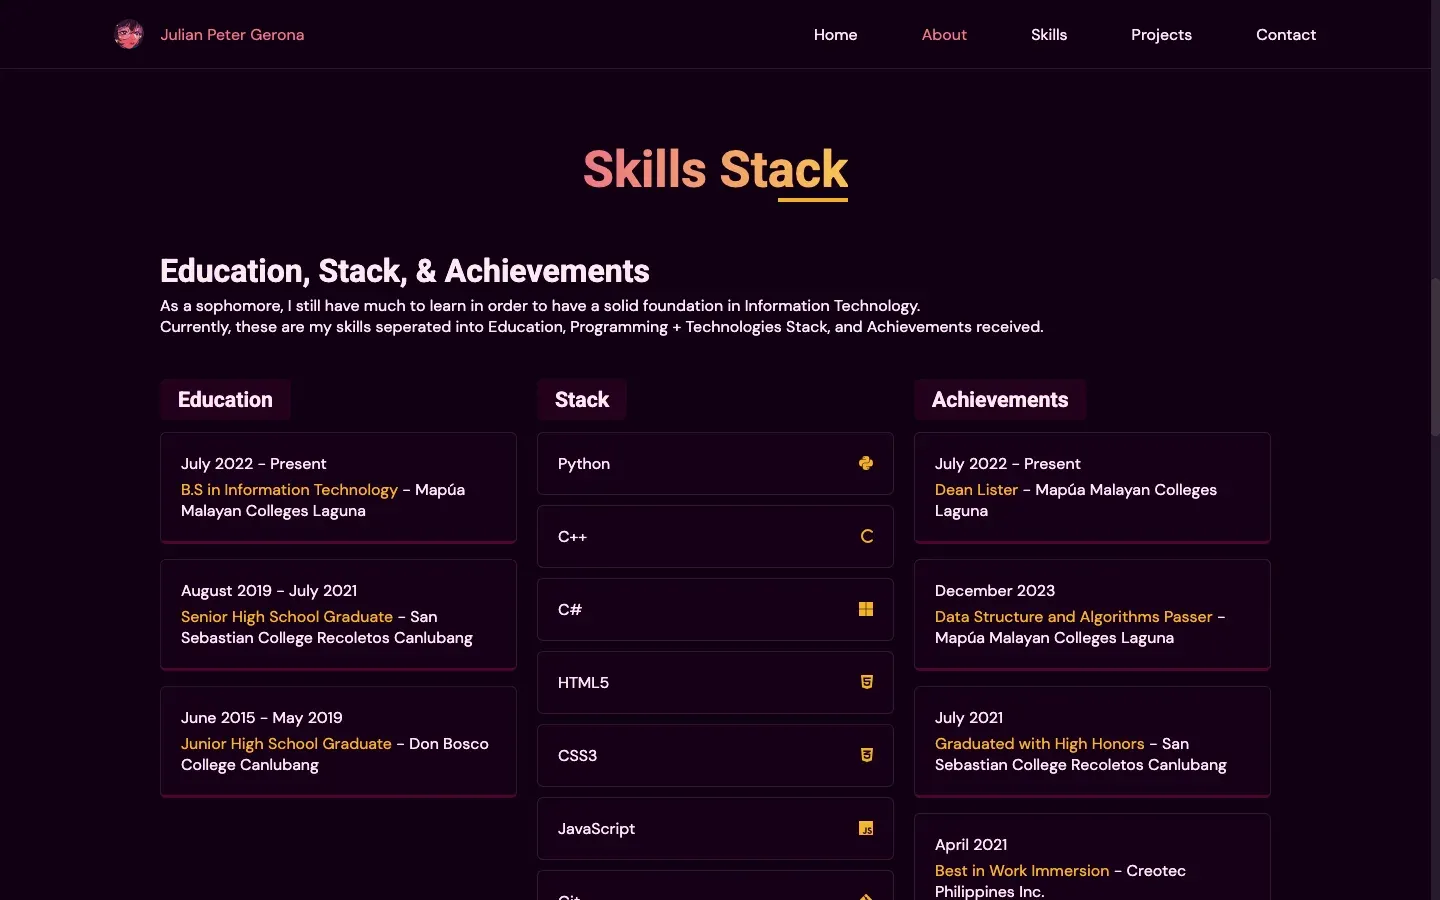Click the HTML5 skill label
The height and width of the screenshot is (900, 1440).
(583, 682)
